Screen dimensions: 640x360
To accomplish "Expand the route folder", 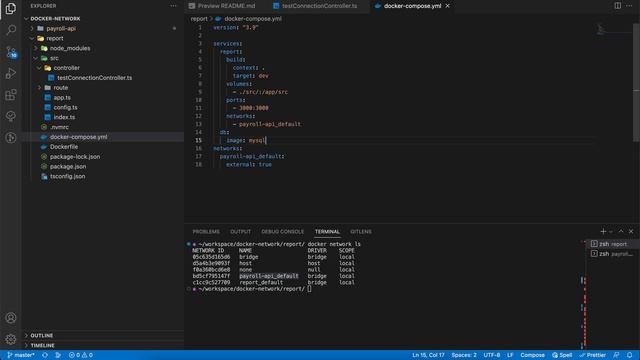I will [x=39, y=88].
